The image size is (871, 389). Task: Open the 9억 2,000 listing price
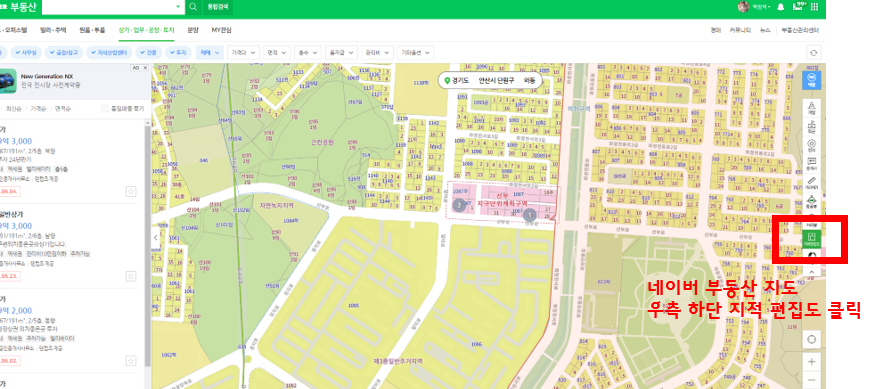pos(16,311)
